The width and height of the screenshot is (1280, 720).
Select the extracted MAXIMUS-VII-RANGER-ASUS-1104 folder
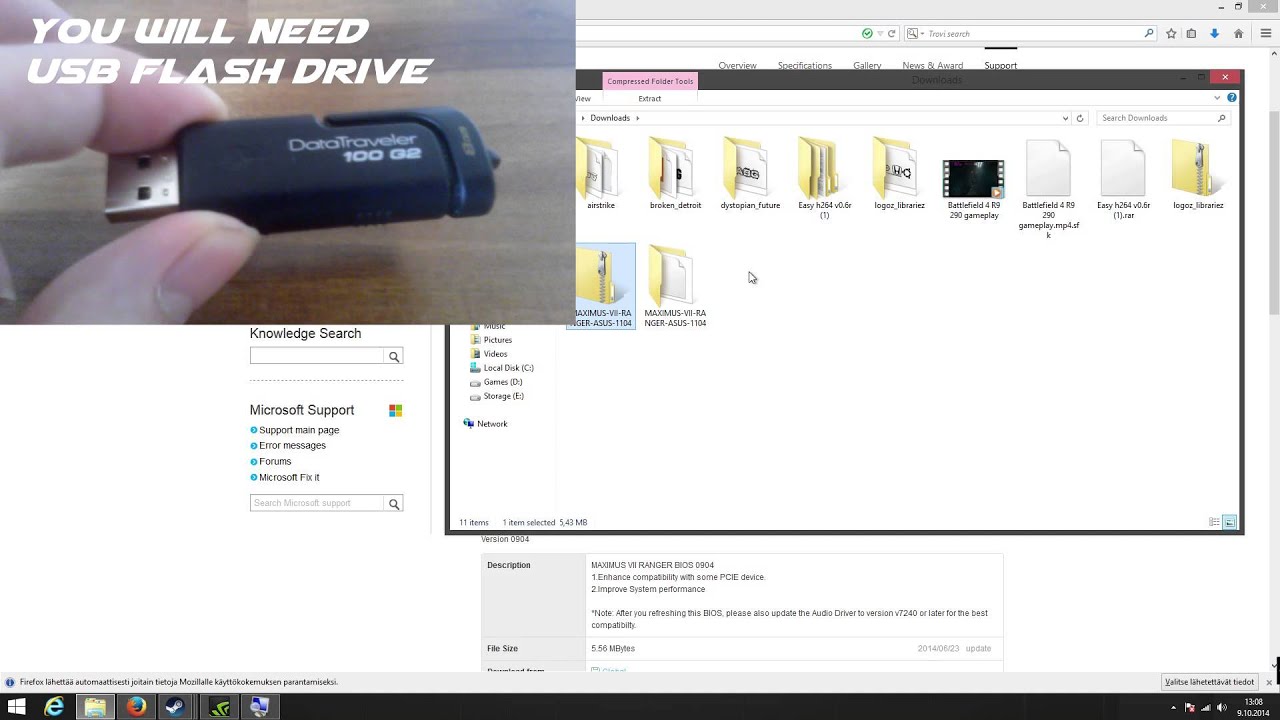click(x=676, y=287)
